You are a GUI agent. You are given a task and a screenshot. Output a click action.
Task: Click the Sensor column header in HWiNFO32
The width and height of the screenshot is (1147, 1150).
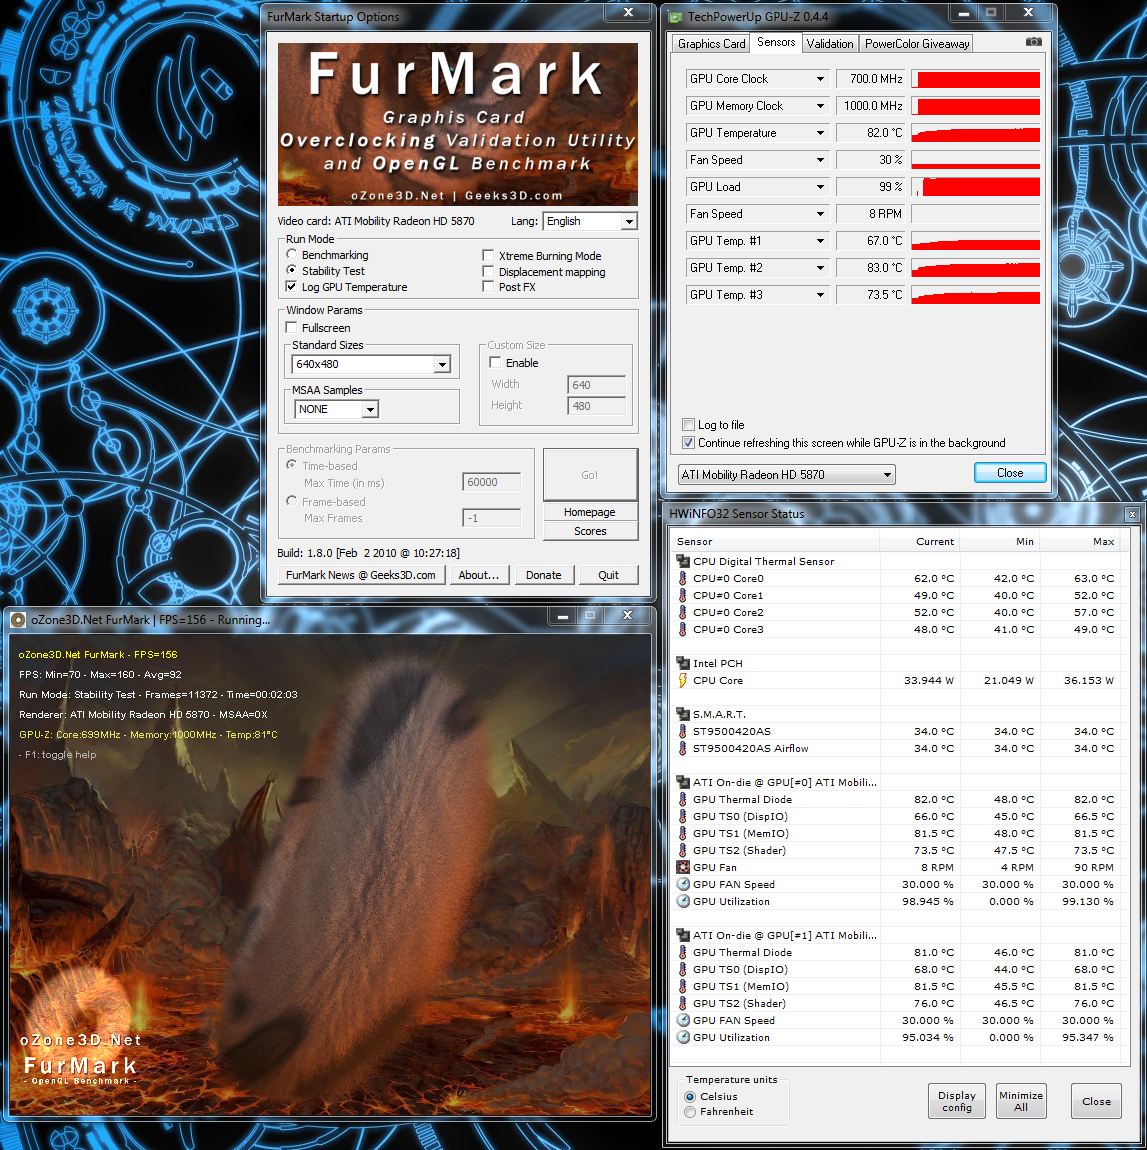pyautogui.click(x=775, y=541)
